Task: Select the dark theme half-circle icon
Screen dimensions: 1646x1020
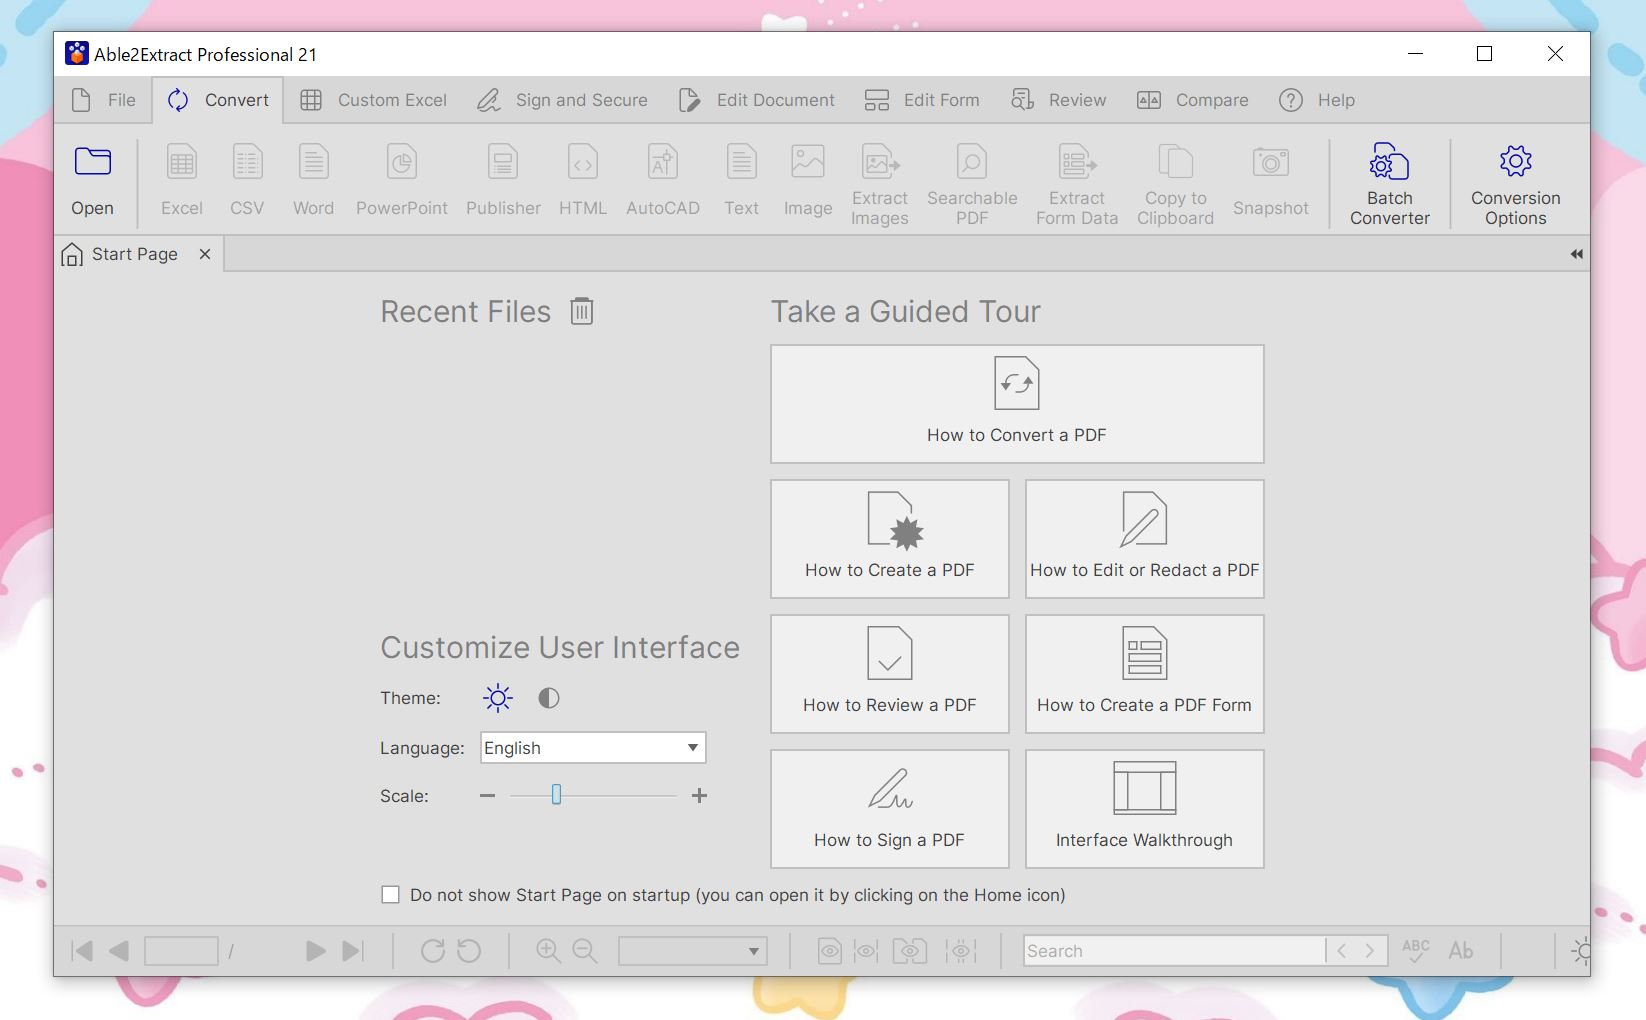Action: 549,698
